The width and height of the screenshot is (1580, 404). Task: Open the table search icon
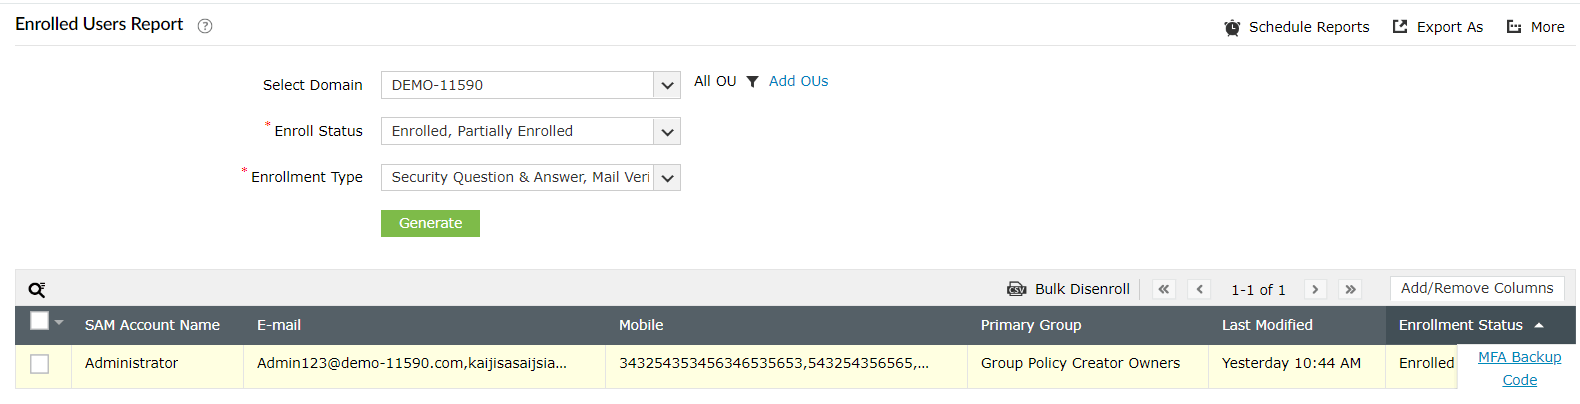tap(37, 290)
